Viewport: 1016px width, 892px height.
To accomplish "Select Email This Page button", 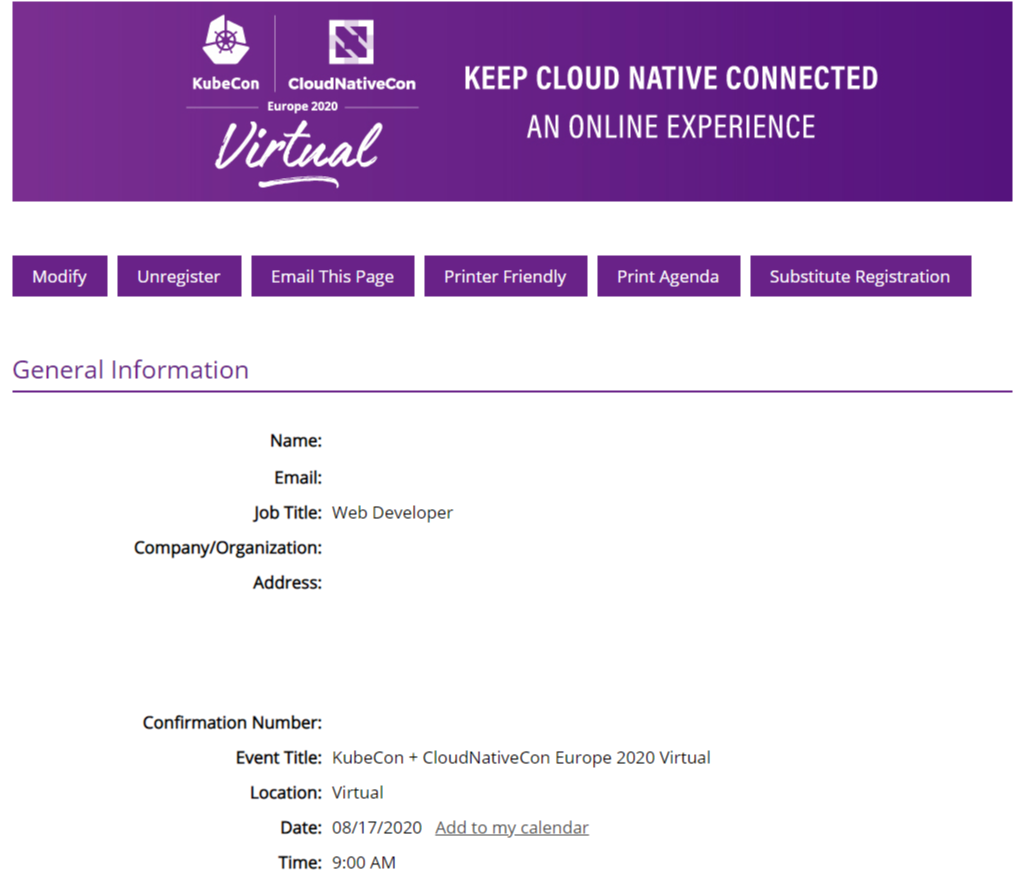I will 332,276.
